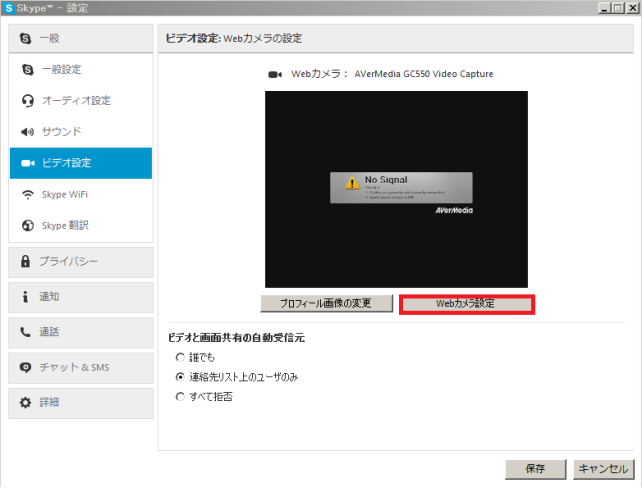Screen dimensions: 642x492
Task: Expand the チャット & SMS section
Action: click(x=81, y=368)
